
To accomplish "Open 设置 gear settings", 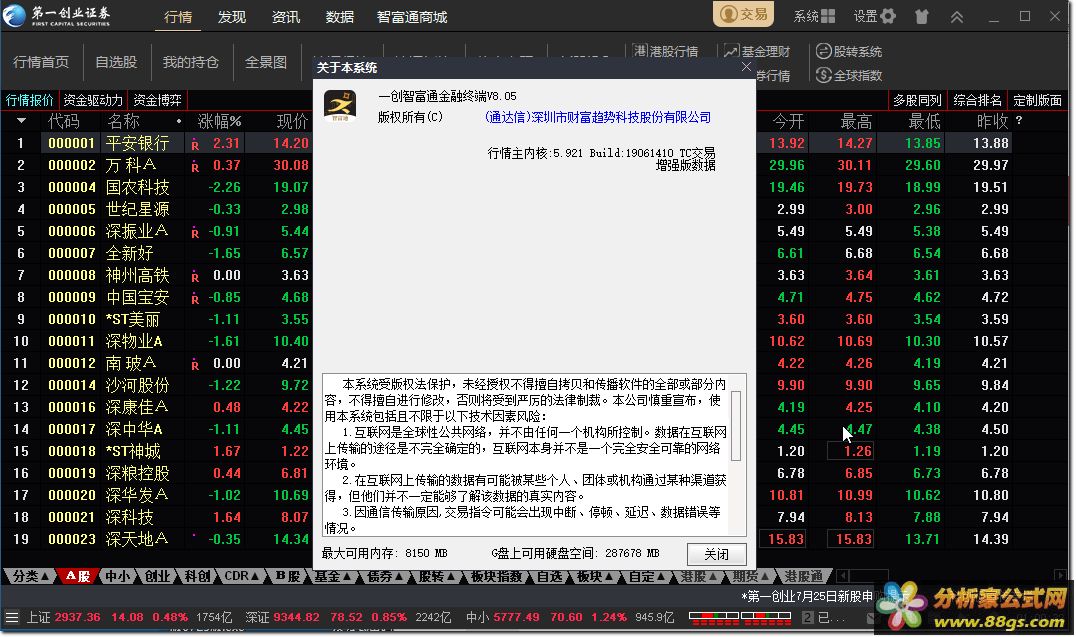I will [x=874, y=16].
